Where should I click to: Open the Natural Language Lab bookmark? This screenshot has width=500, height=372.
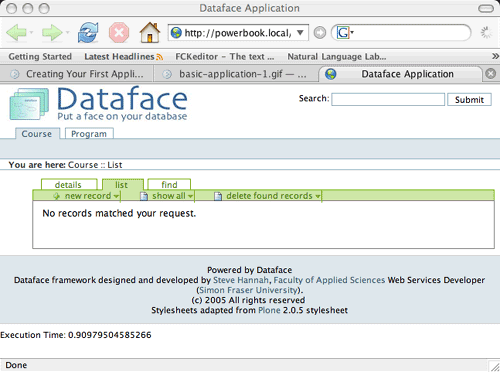337,57
